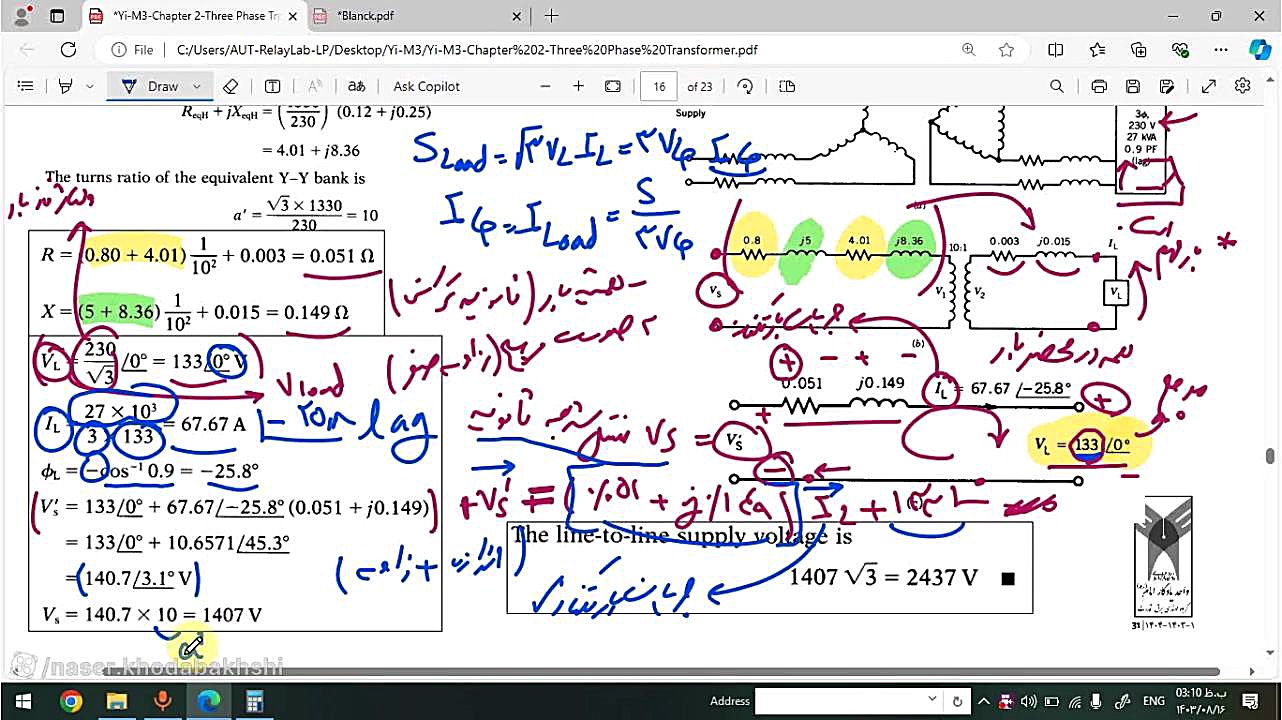Image resolution: width=1282 pixels, height=720 pixels.
Task: Print the PDF document
Action: 1099,86
